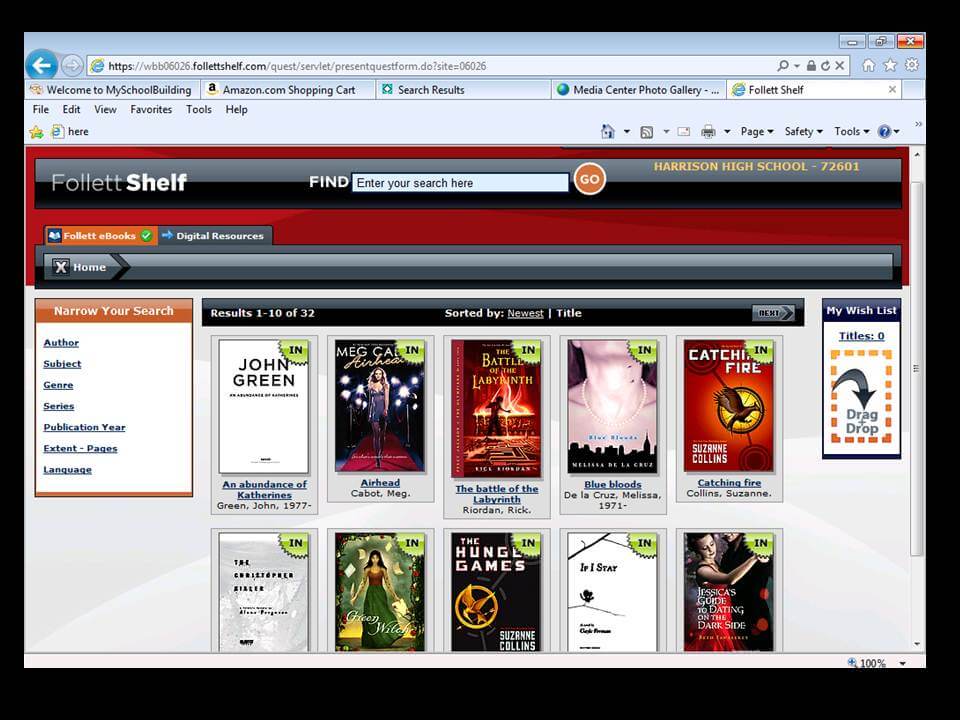This screenshot has width=960, height=720.
Task: Narrow search by Publication Year
Action: 84,427
